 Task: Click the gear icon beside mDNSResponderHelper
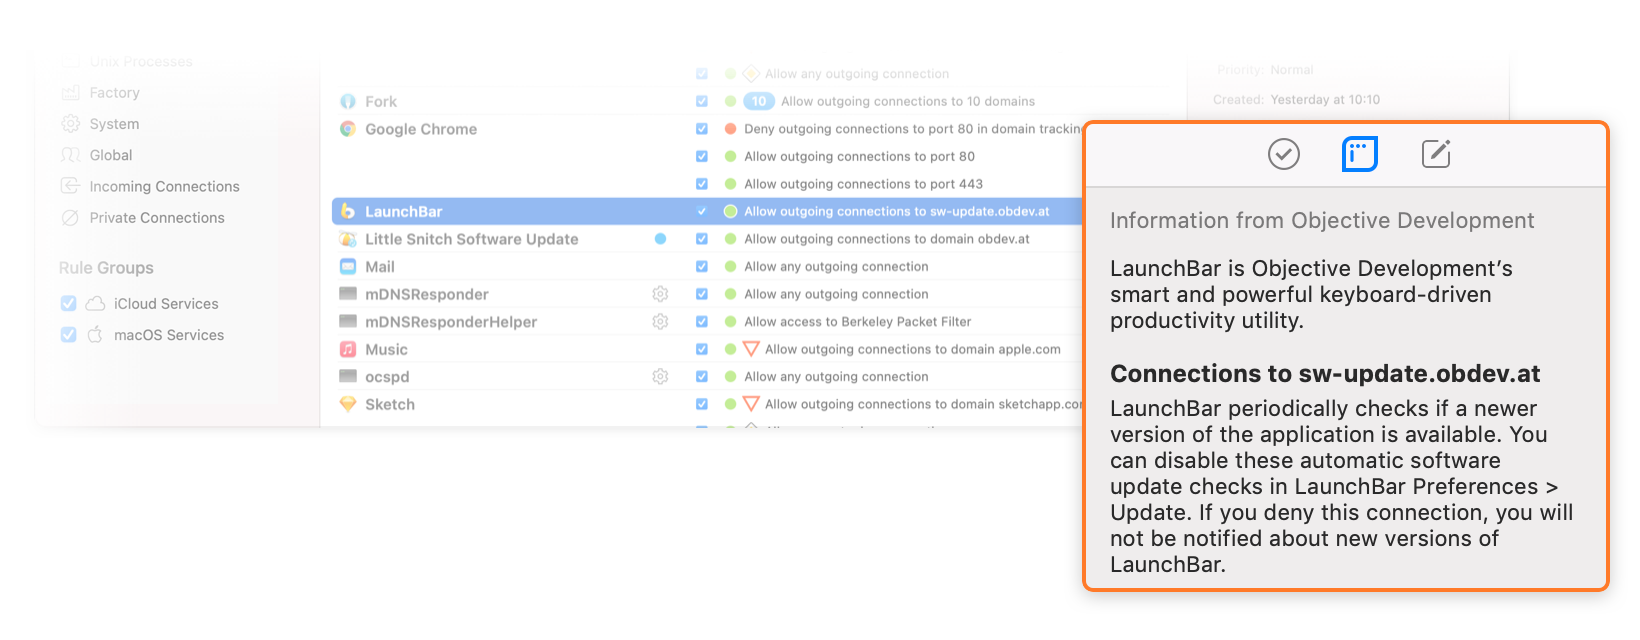660,322
